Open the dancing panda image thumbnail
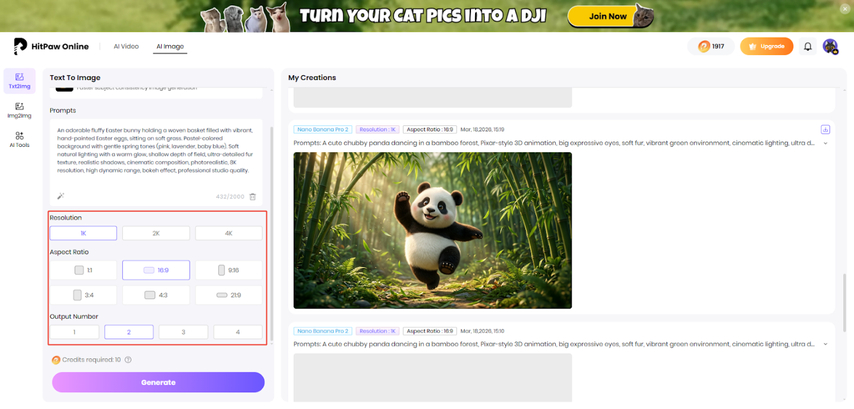Viewport: 854px width, 409px height. pos(432,230)
